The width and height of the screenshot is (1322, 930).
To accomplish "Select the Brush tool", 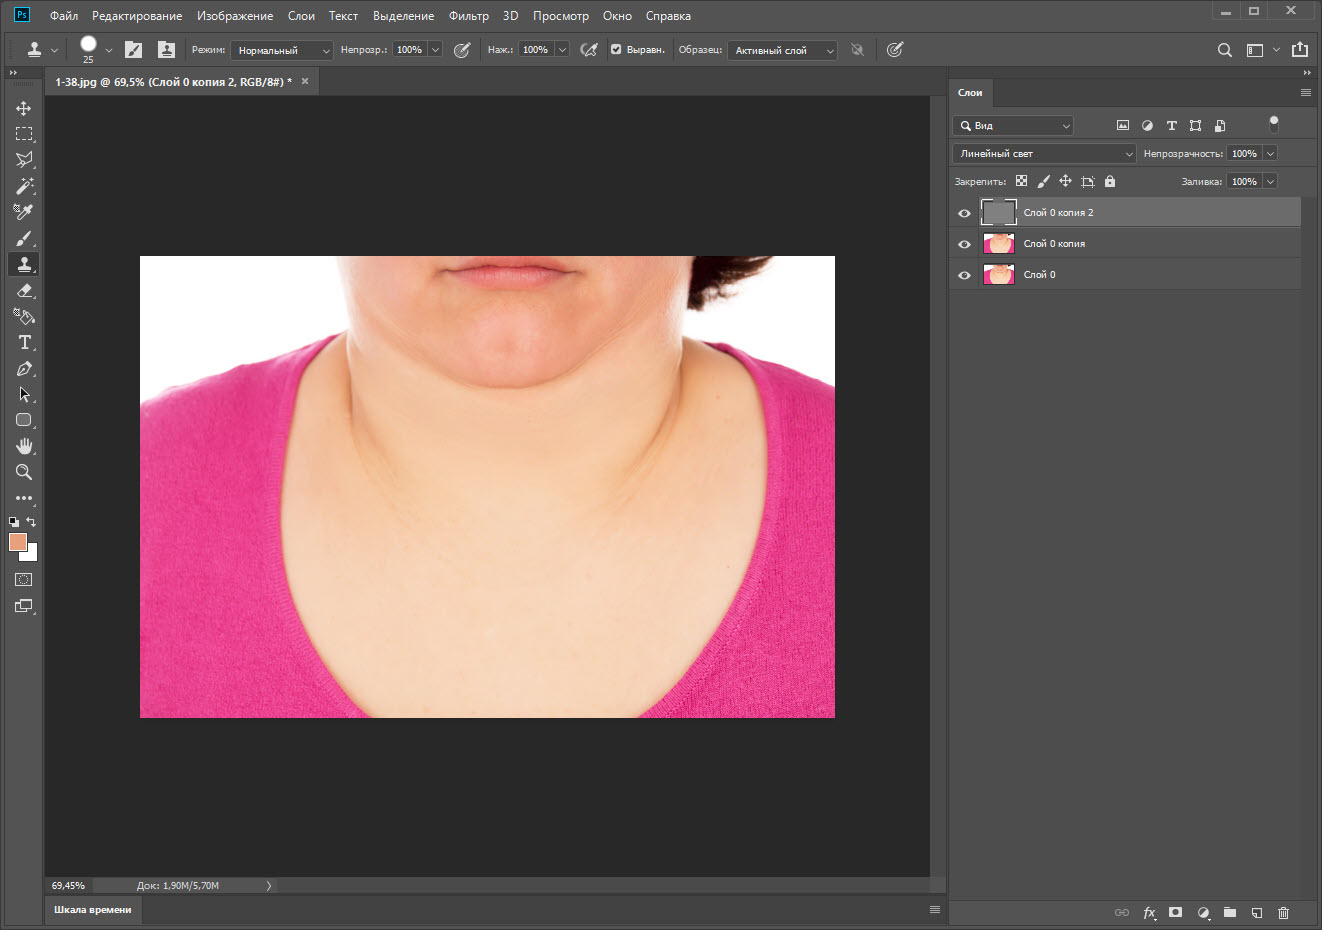I will [24, 238].
